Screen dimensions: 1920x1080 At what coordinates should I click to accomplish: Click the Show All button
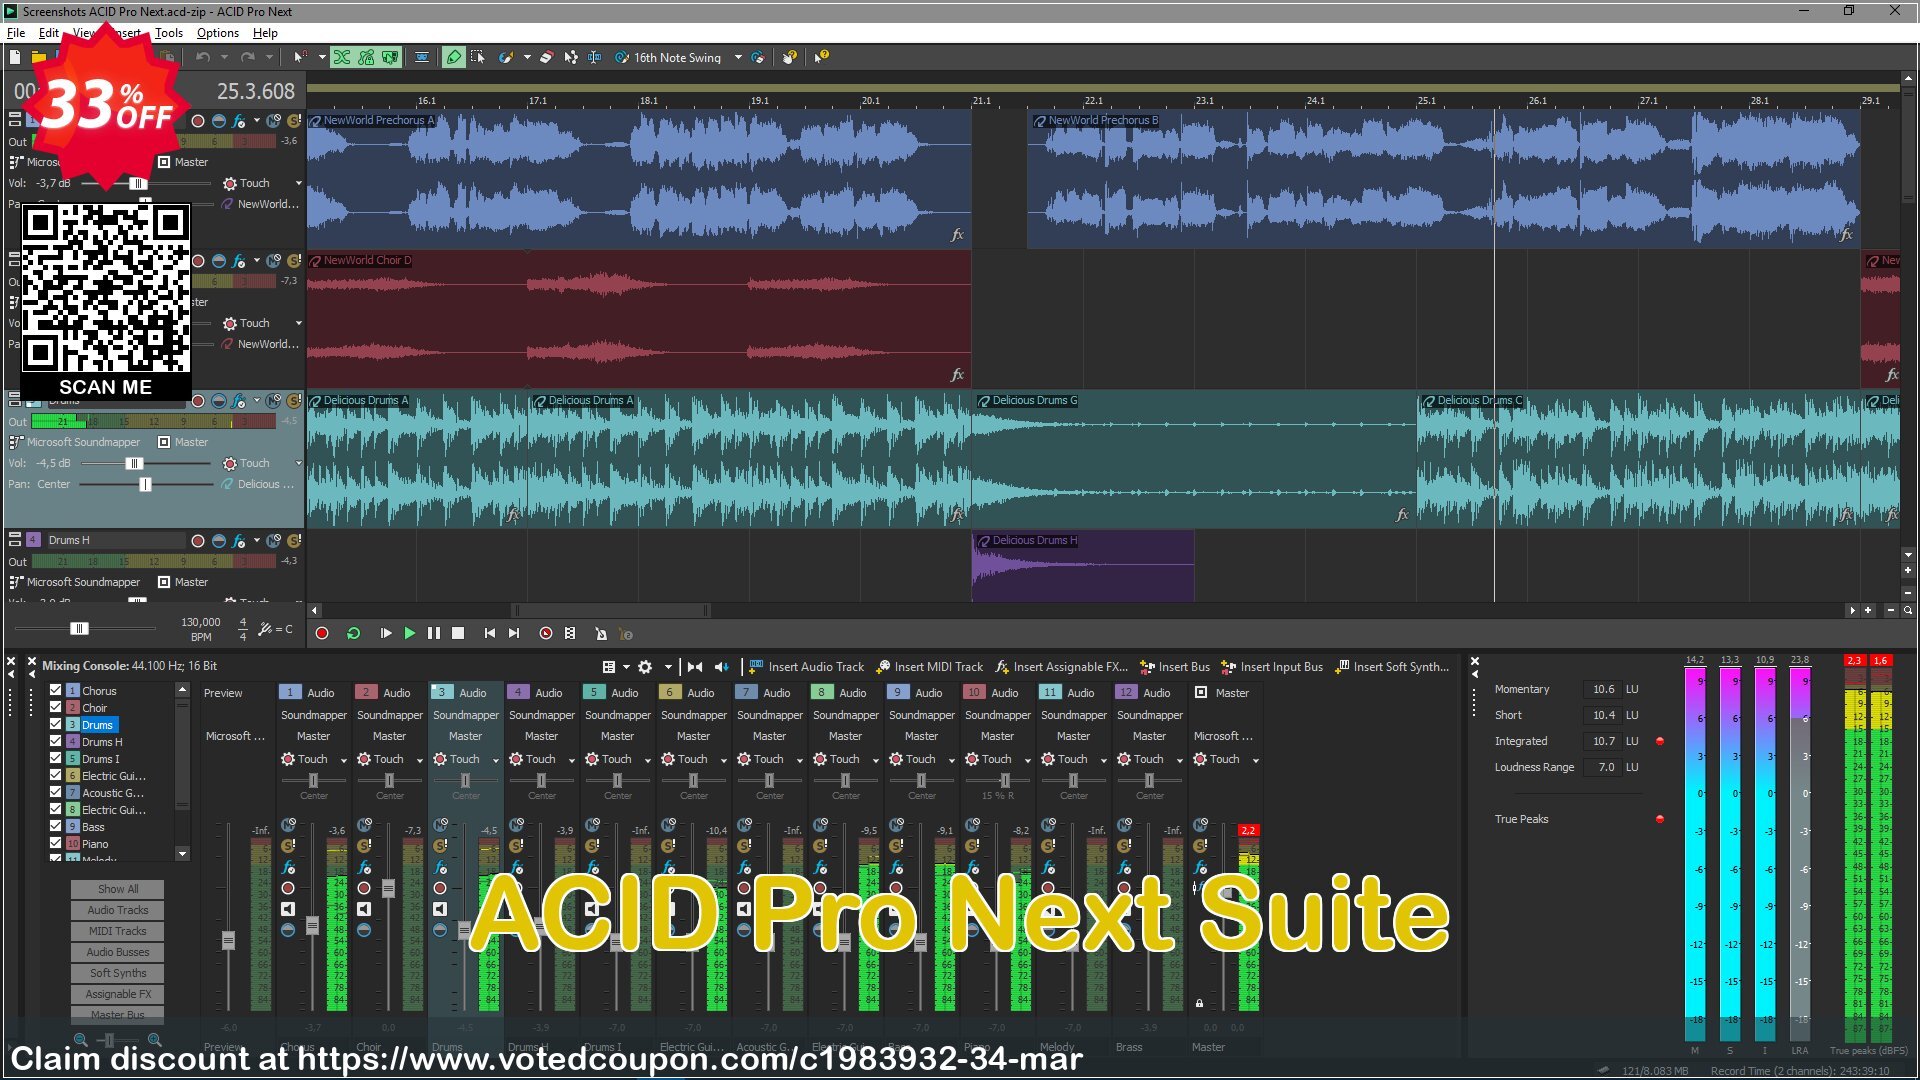117,889
